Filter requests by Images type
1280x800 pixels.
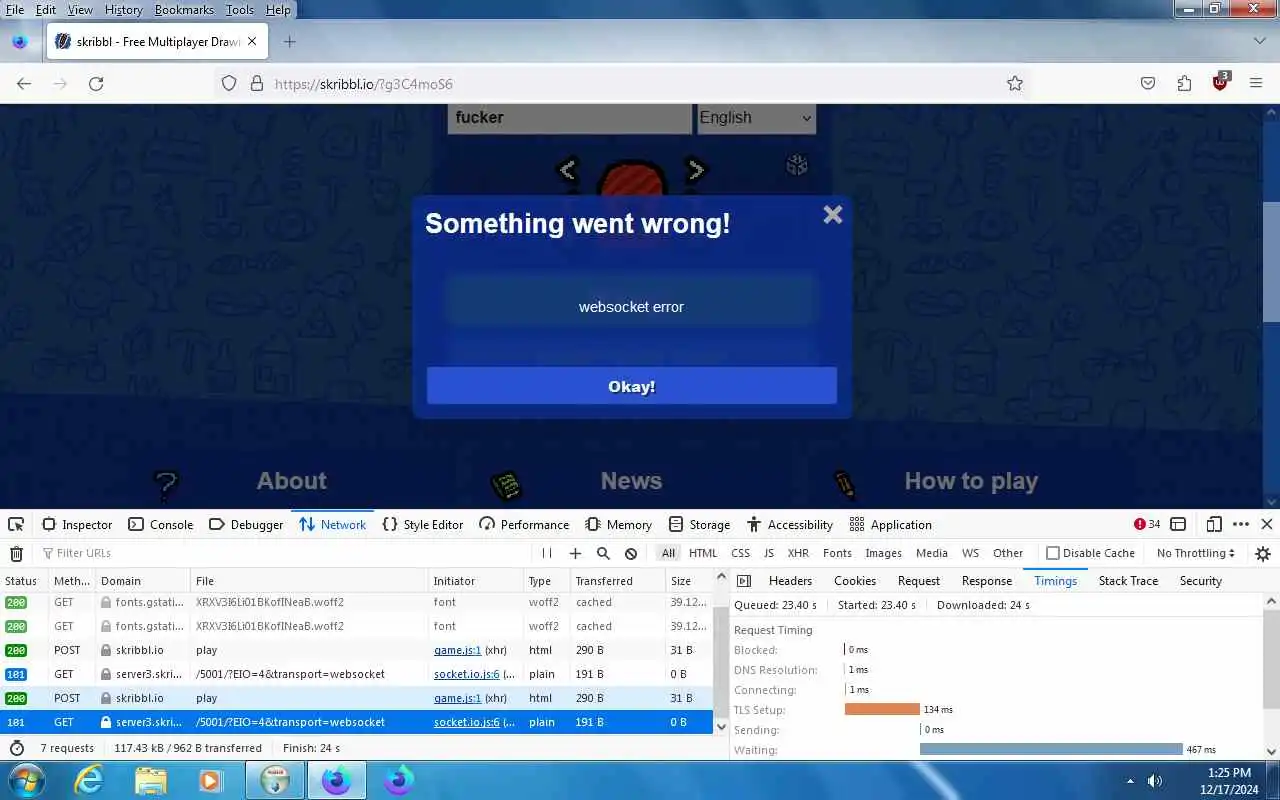[883, 553]
